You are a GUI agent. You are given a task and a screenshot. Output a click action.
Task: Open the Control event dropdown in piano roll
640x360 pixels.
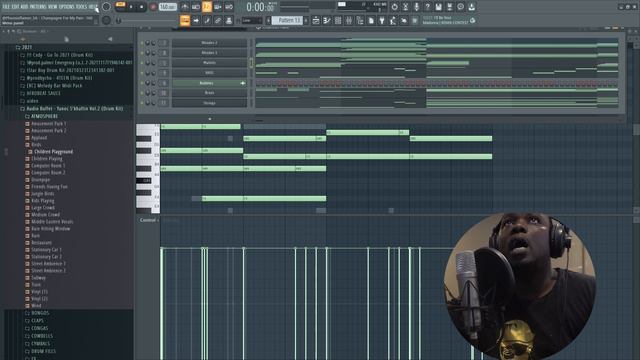(x=149, y=220)
